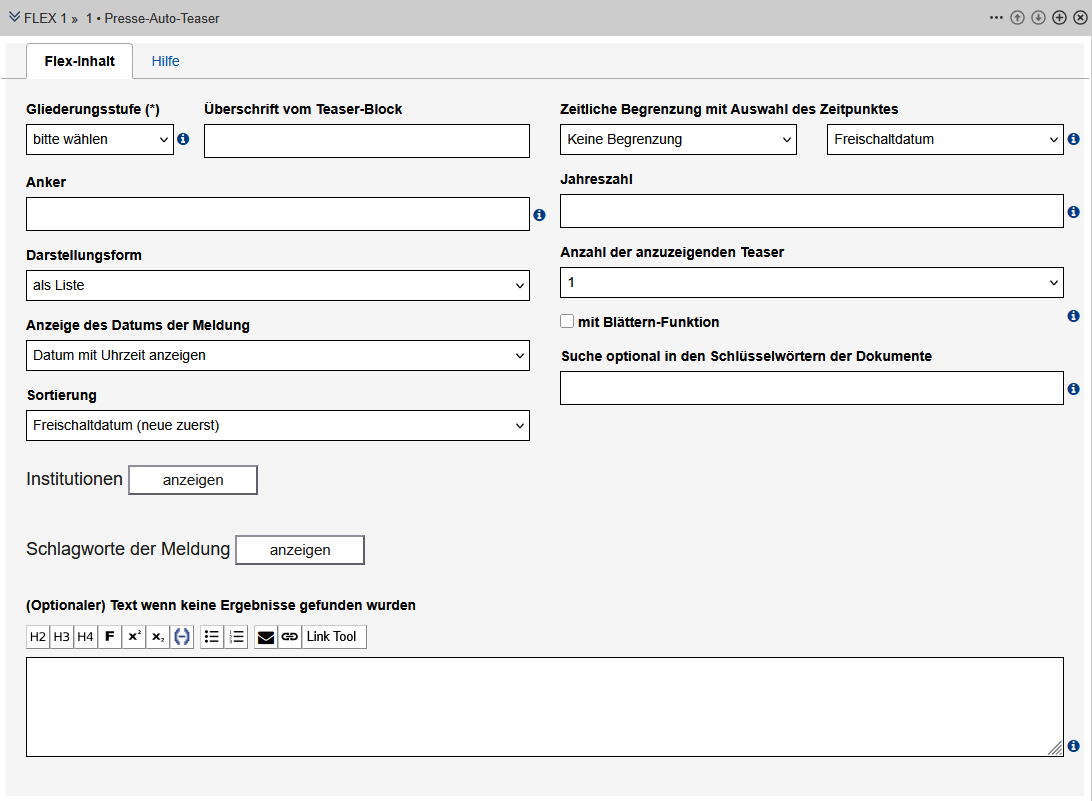Collapse the FLEX 1 panel

click(15, 17)
